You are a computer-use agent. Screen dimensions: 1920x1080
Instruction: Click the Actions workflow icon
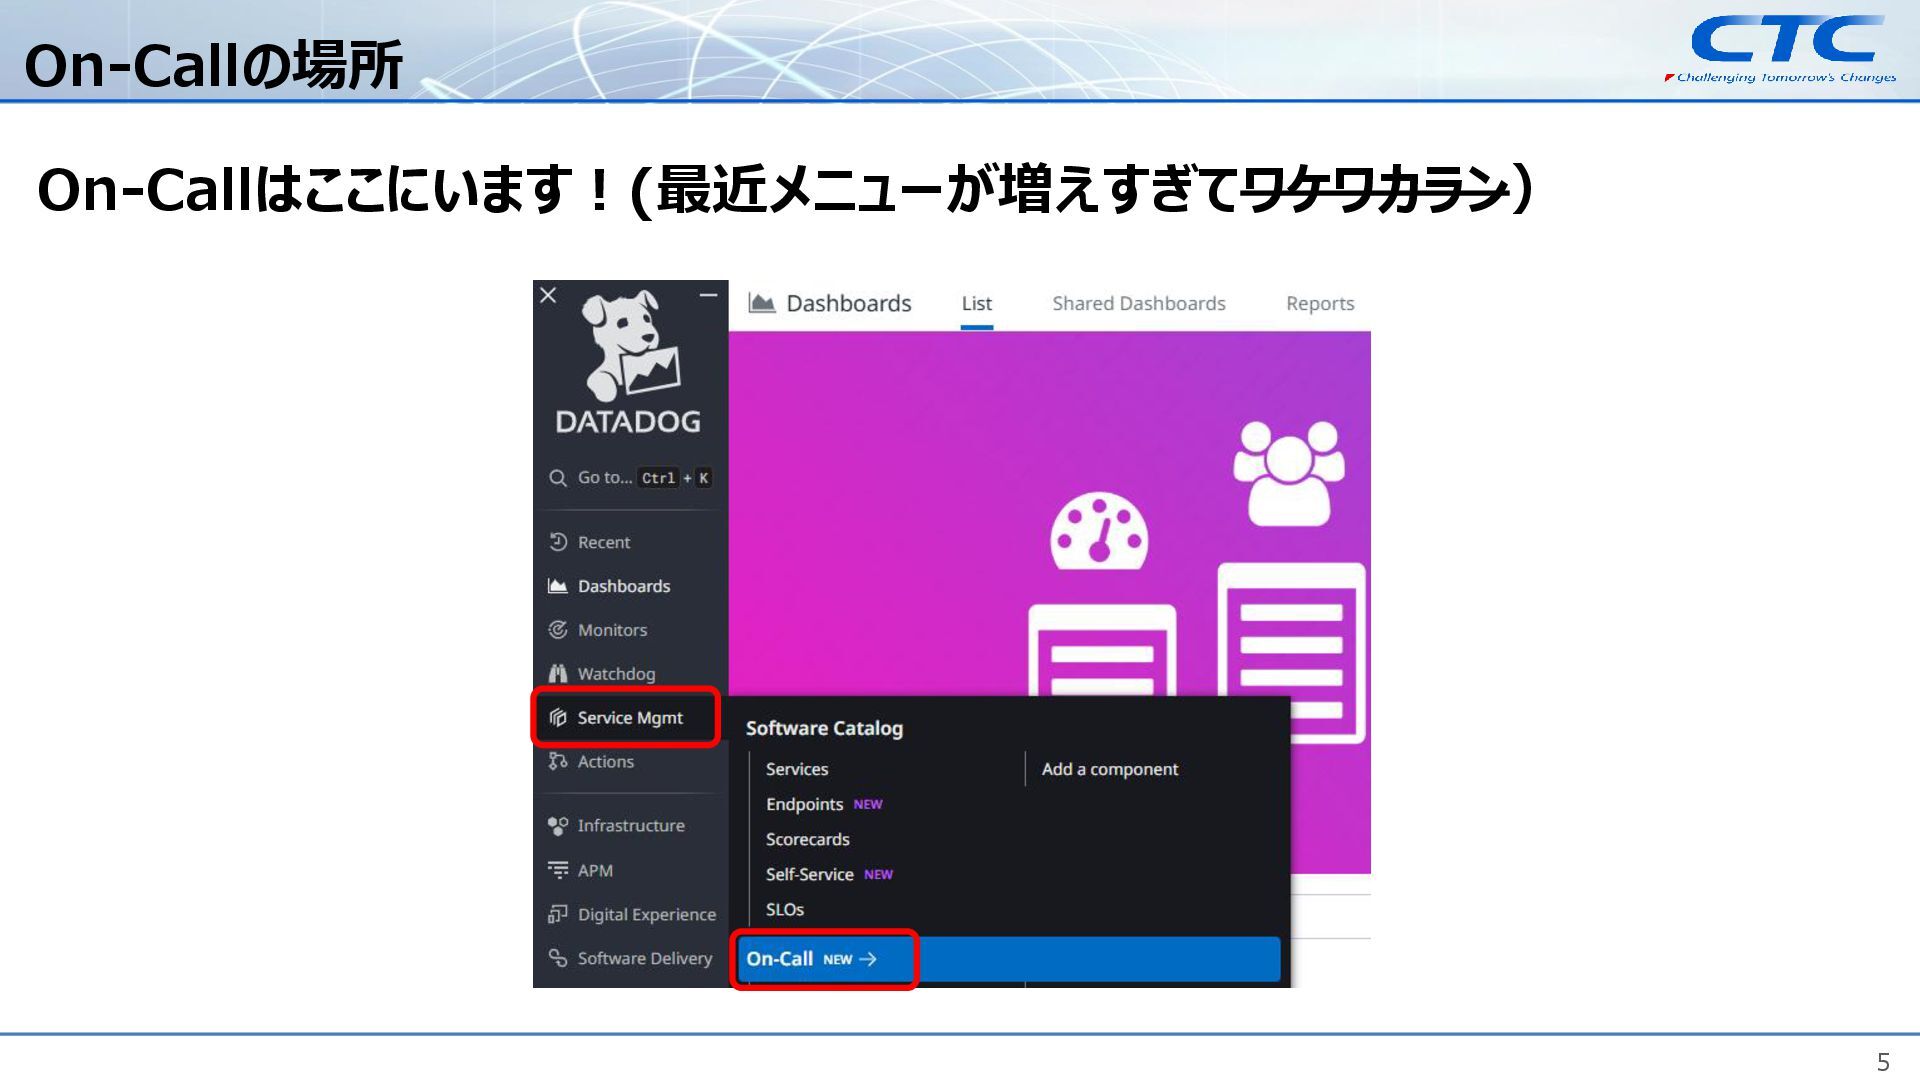(558, 762)
